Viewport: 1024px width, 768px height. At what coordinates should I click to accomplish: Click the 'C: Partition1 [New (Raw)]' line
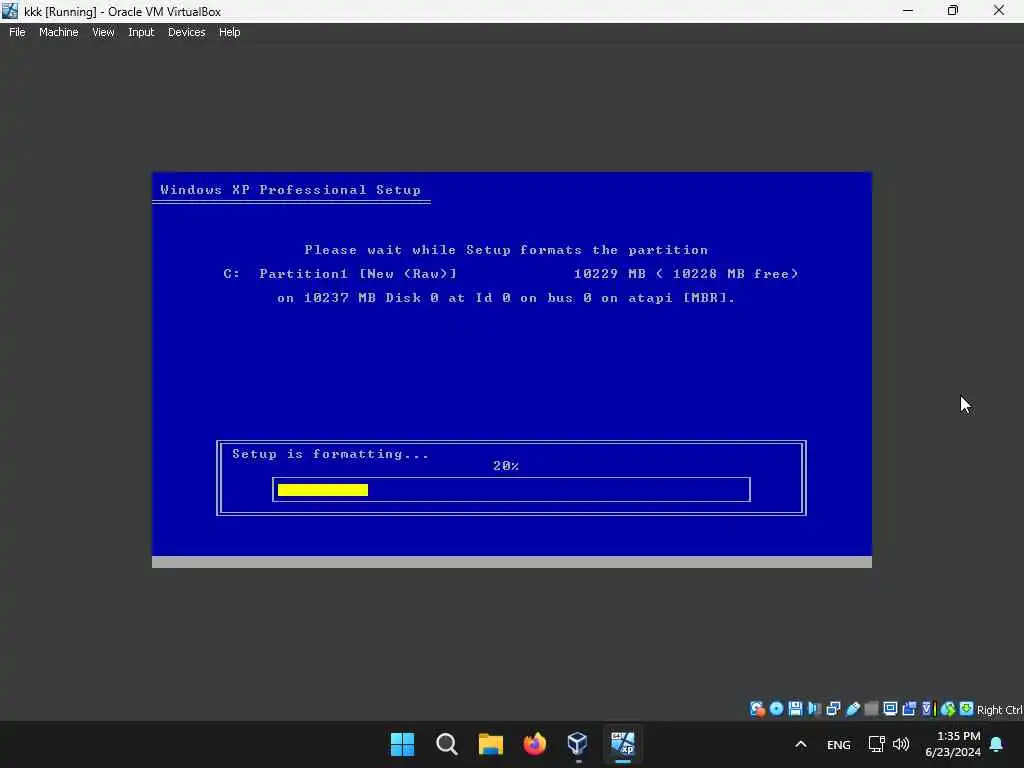[340, 274]
